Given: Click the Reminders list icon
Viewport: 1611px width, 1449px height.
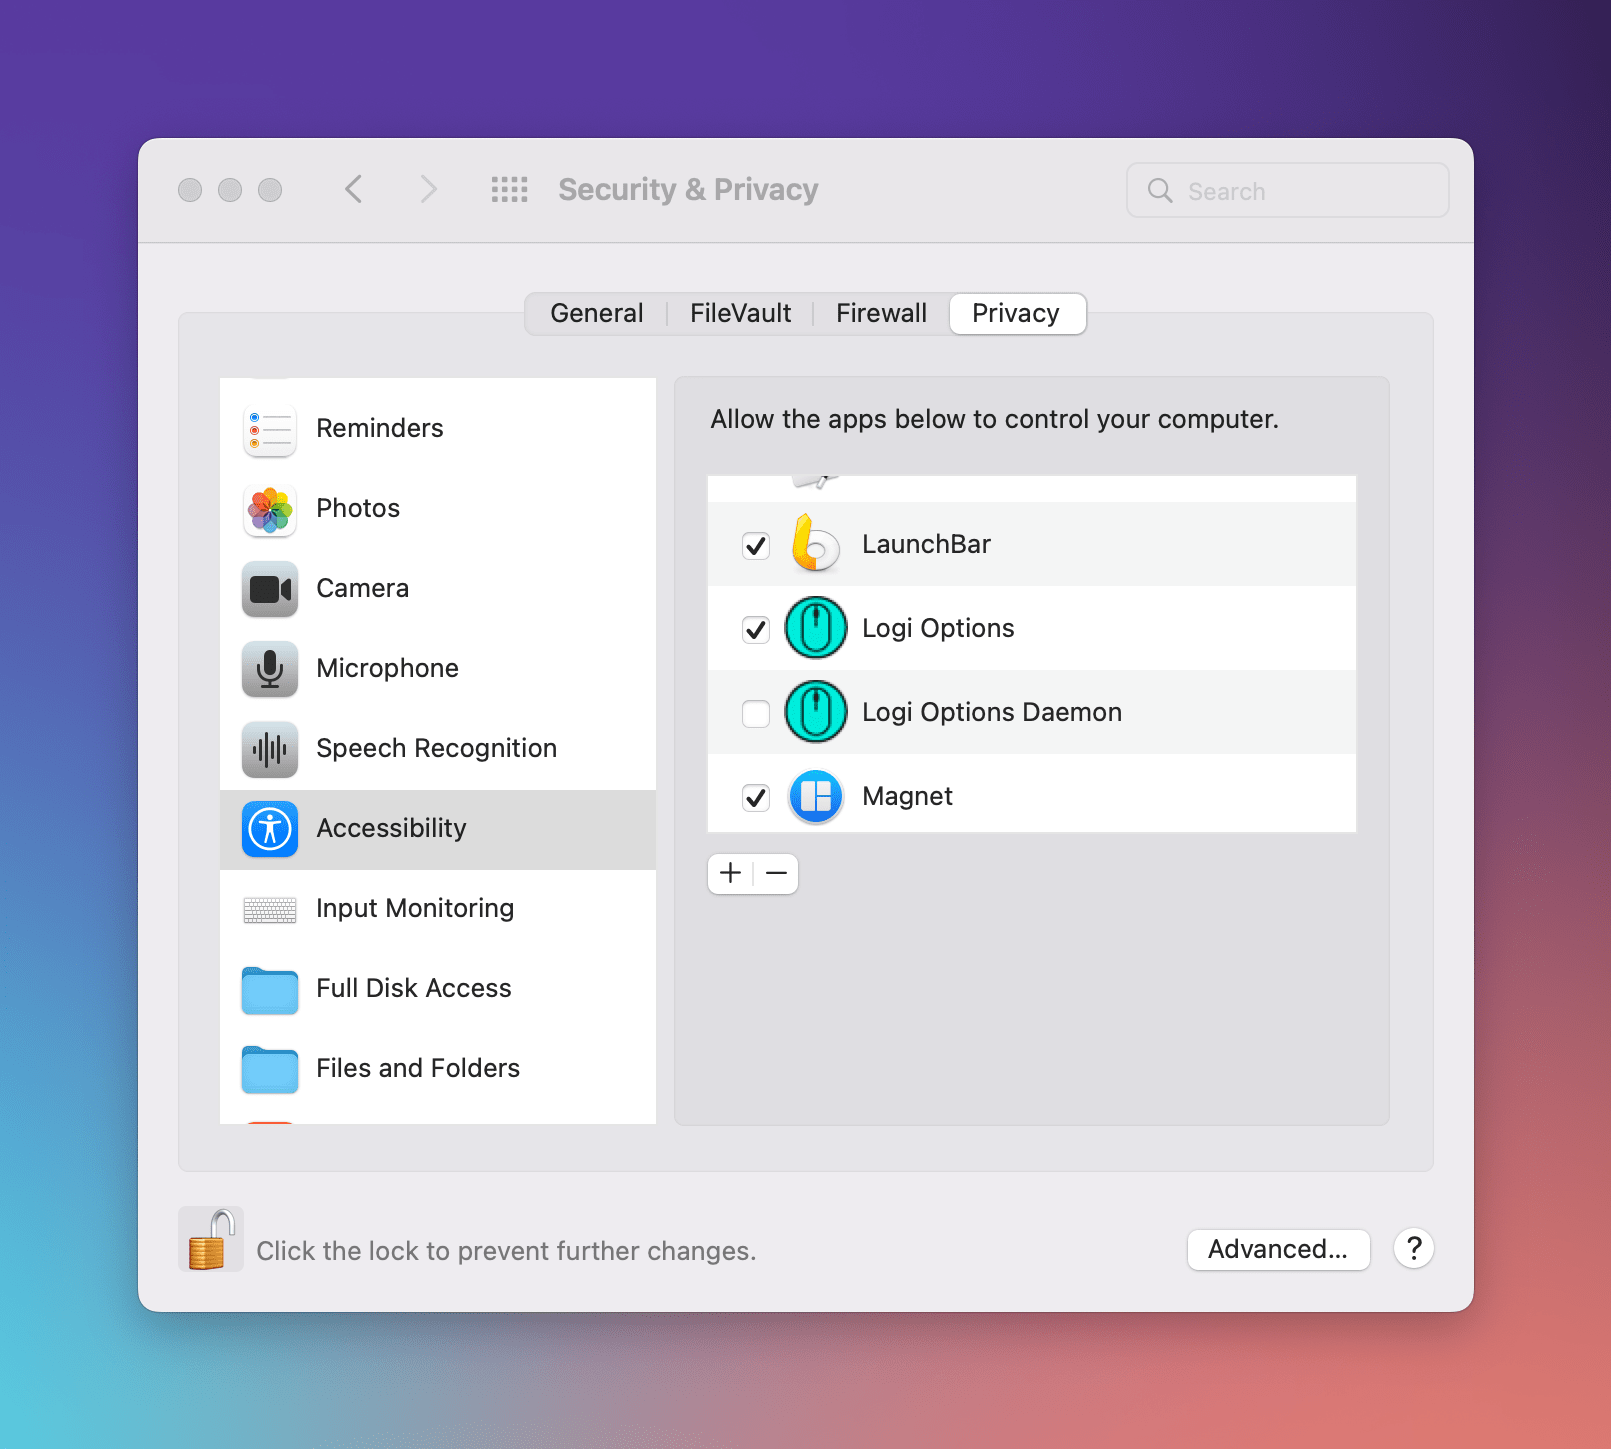Looking at the screenshot, I should click(270, 429).
